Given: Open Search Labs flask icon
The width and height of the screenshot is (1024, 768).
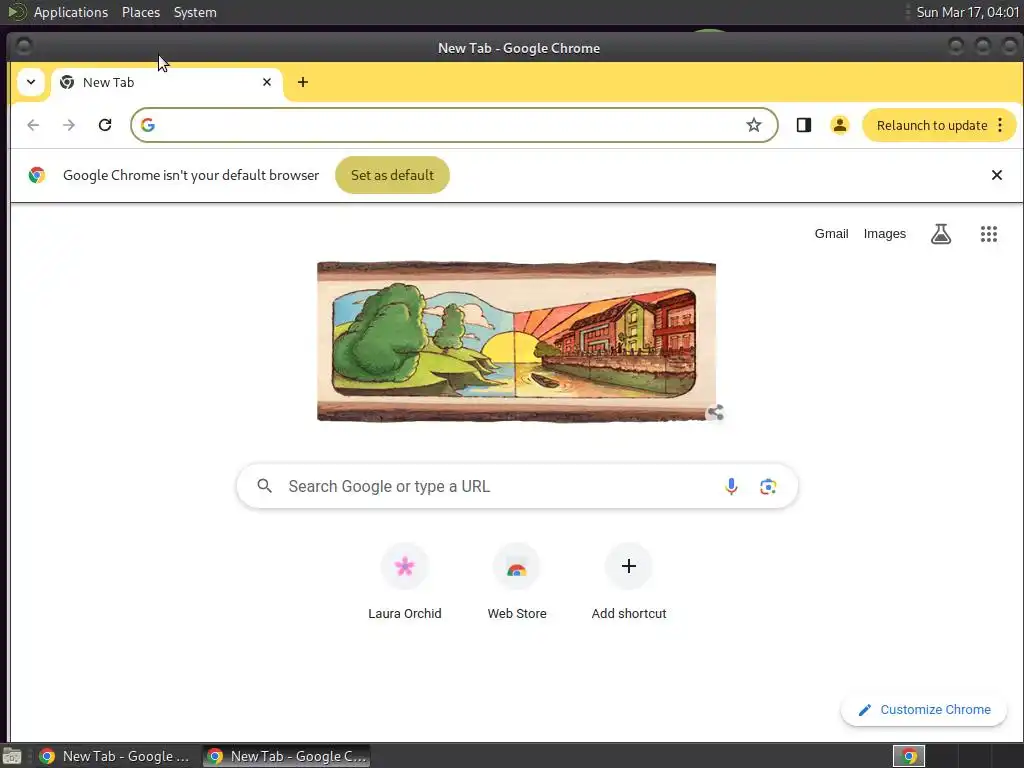Looking at the screenshot, I should (940, 234).
